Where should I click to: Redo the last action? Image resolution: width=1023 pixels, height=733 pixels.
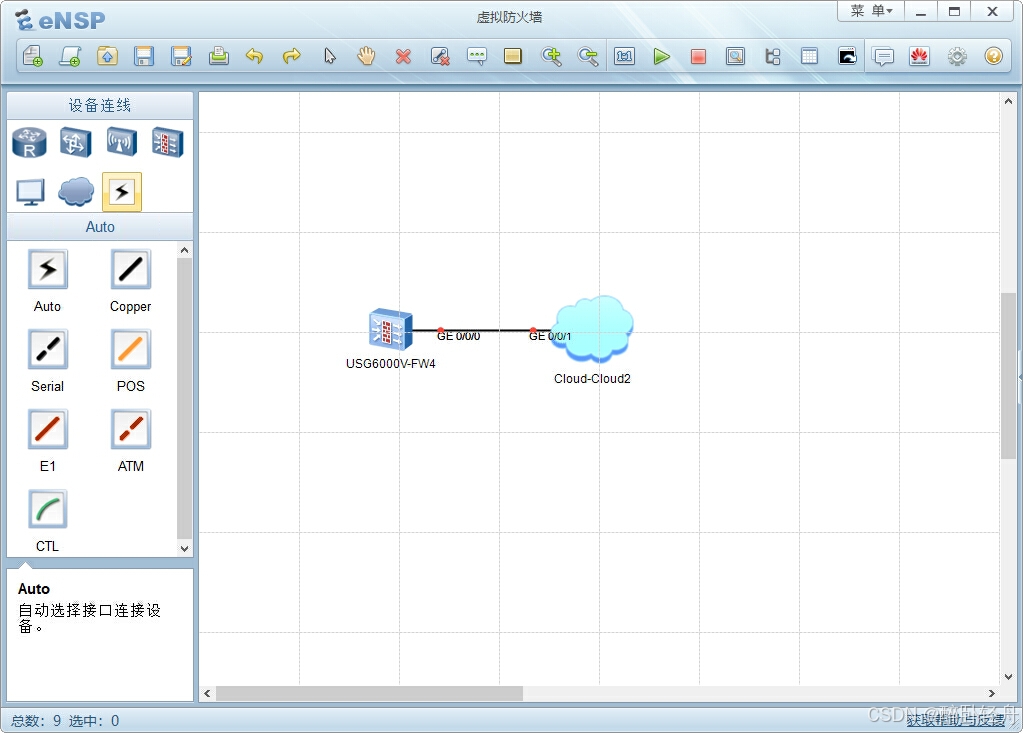[292, 56]
